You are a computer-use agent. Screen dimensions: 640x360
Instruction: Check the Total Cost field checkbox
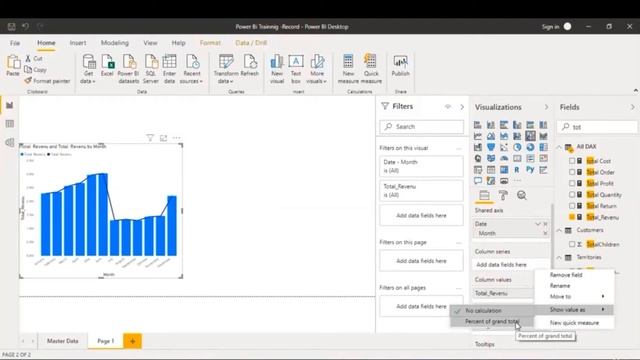pyautogui.click(x=572, y=161)
